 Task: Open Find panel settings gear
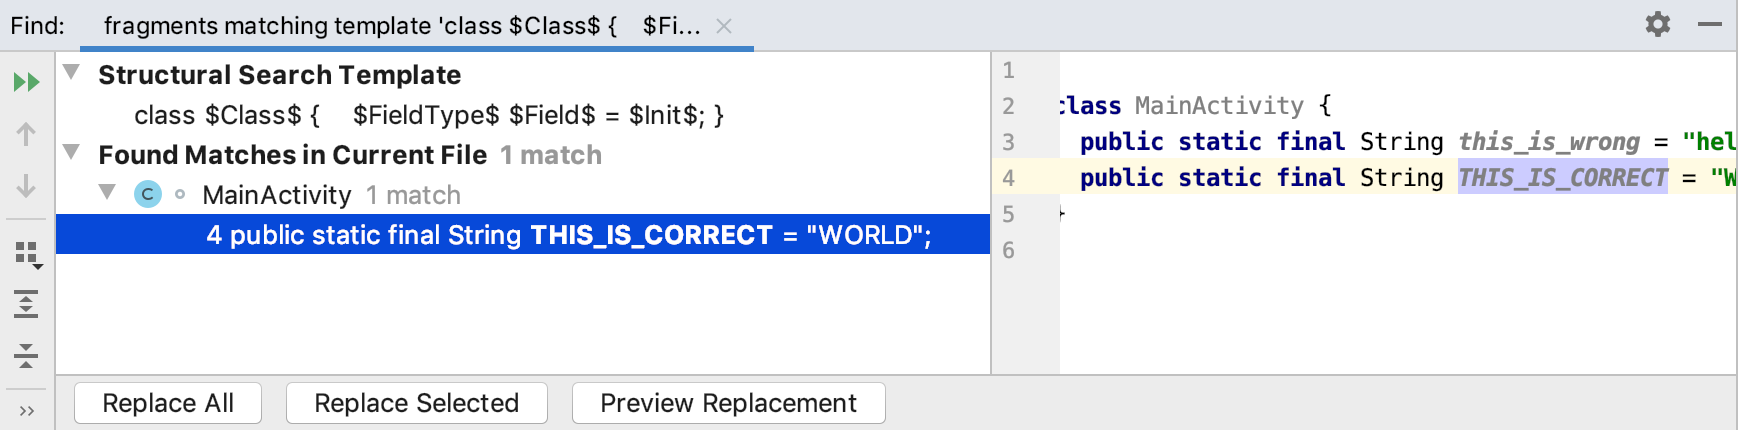click(1658, 24)
